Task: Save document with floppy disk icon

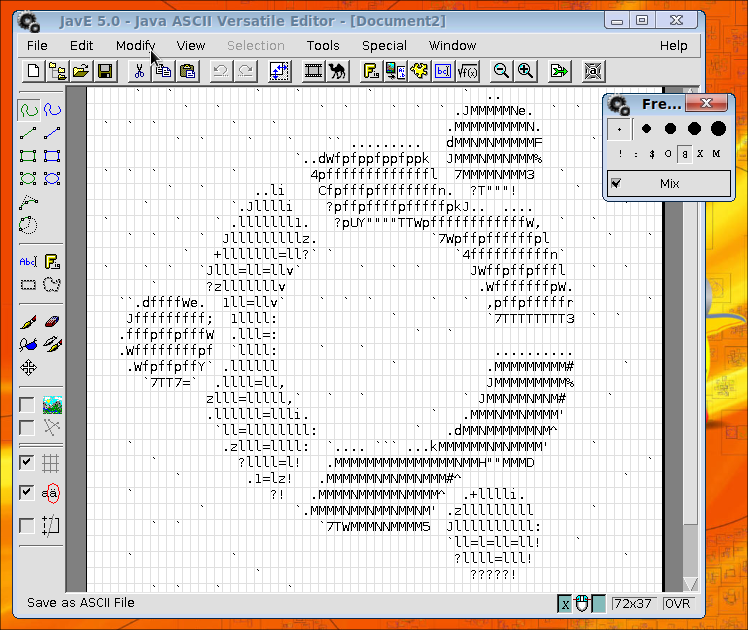Action: coord(105,72)
